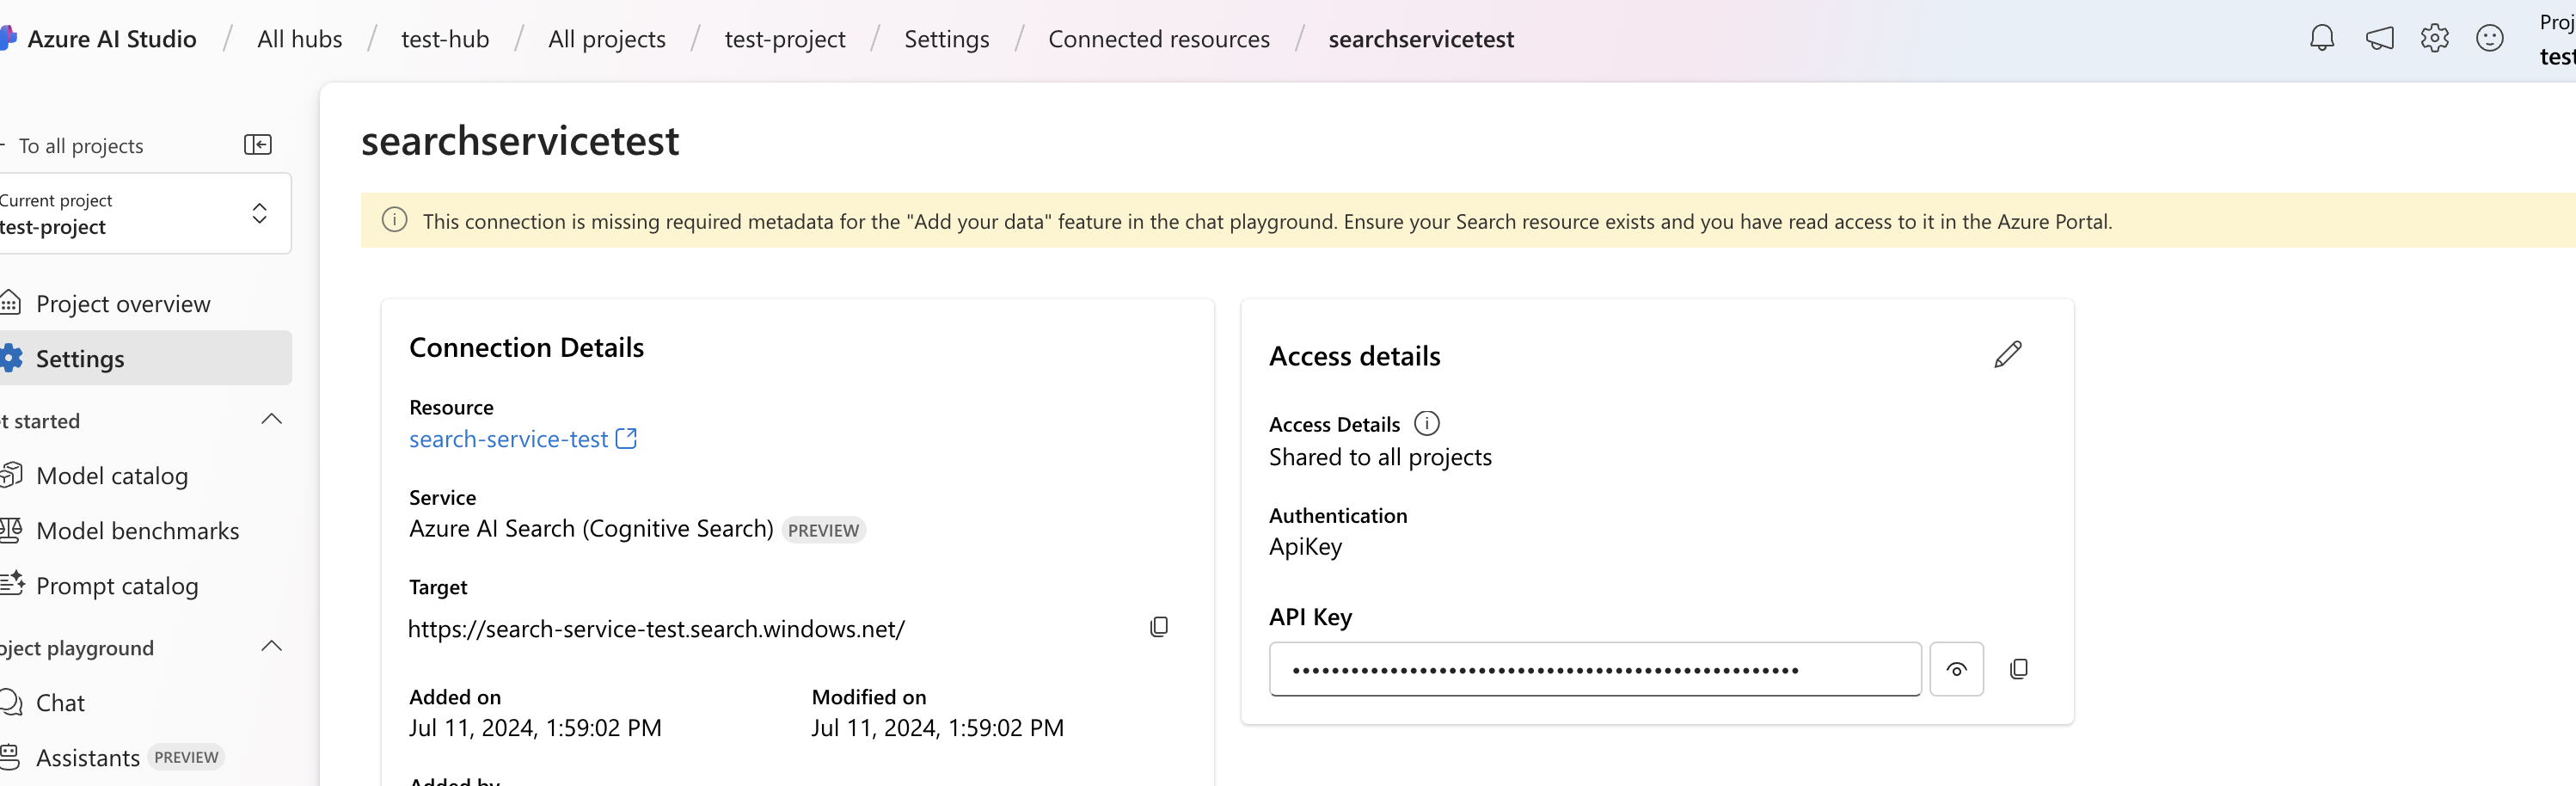Image resolution: width=2576 pixels, height=786 pixels.
Task: Open the search-service-test resource link
Action: click(x=508, y=439)
